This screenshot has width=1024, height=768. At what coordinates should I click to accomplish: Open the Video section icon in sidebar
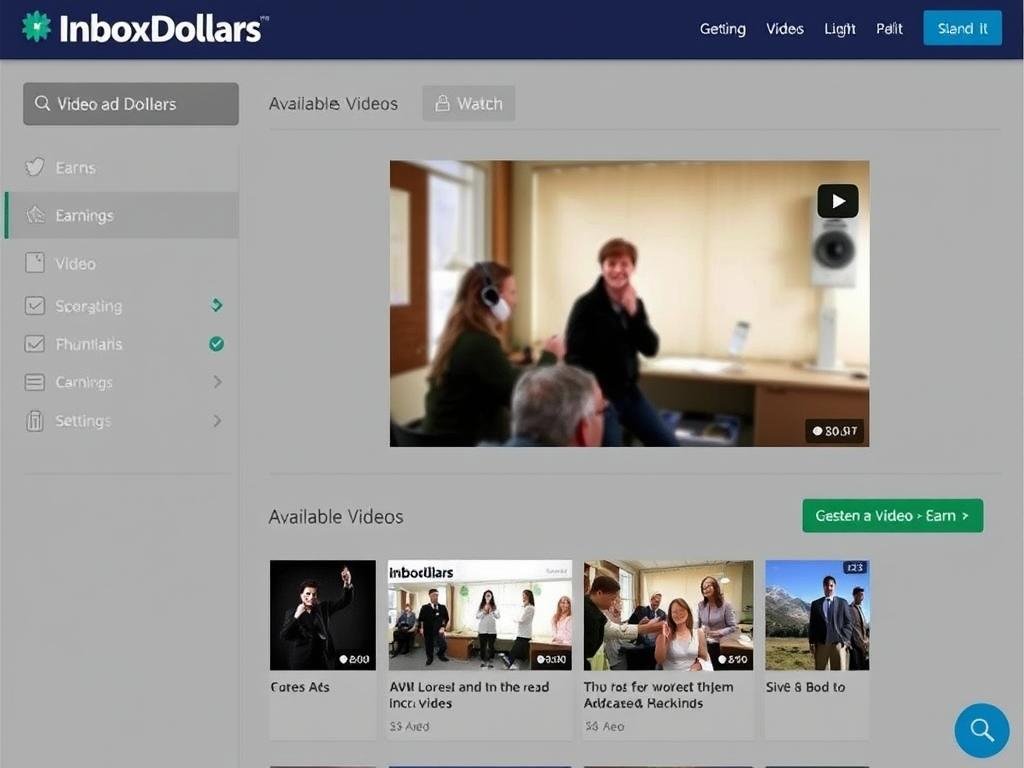[x=34, y=263]
